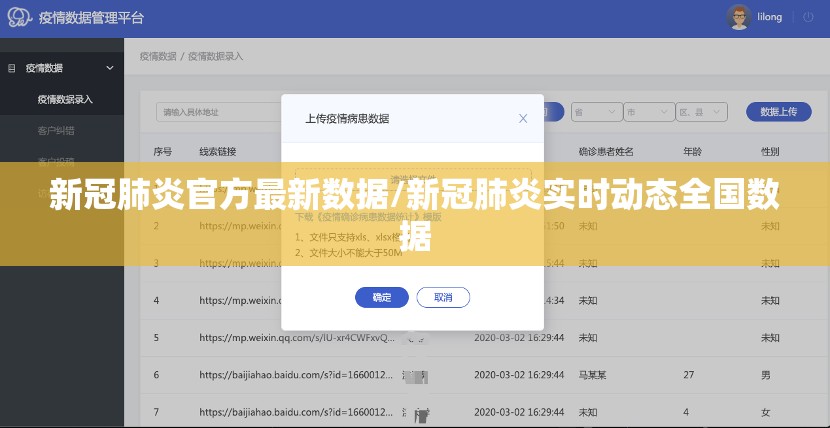
Task: Click the power logout icon
Action: click(808, 17)
